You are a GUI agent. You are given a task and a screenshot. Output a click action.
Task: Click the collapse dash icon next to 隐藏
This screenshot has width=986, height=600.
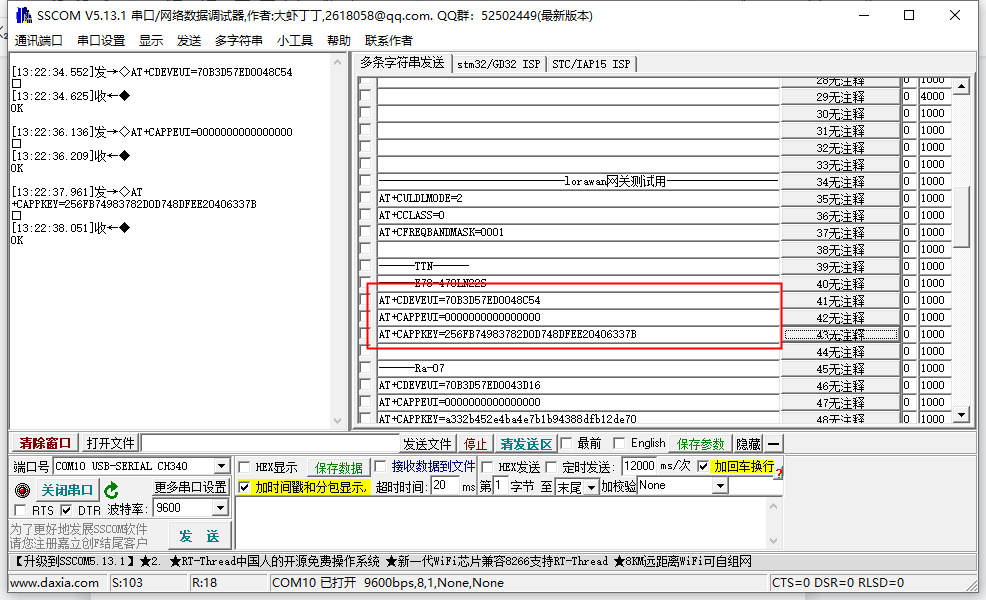pyautogui.click(x=771, y=443)
